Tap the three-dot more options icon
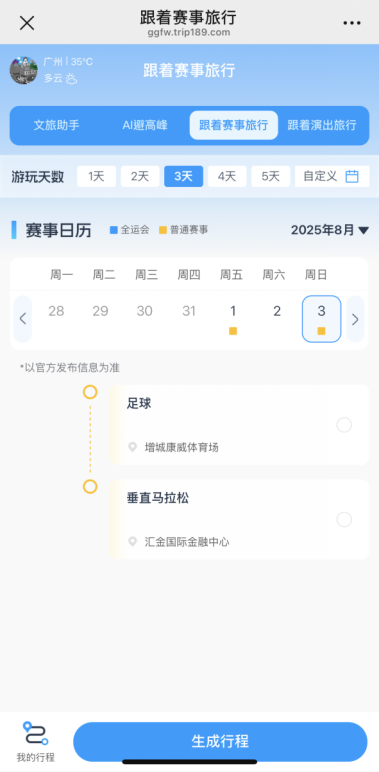This screenshot has height=772, width=379. click(352, 23)
